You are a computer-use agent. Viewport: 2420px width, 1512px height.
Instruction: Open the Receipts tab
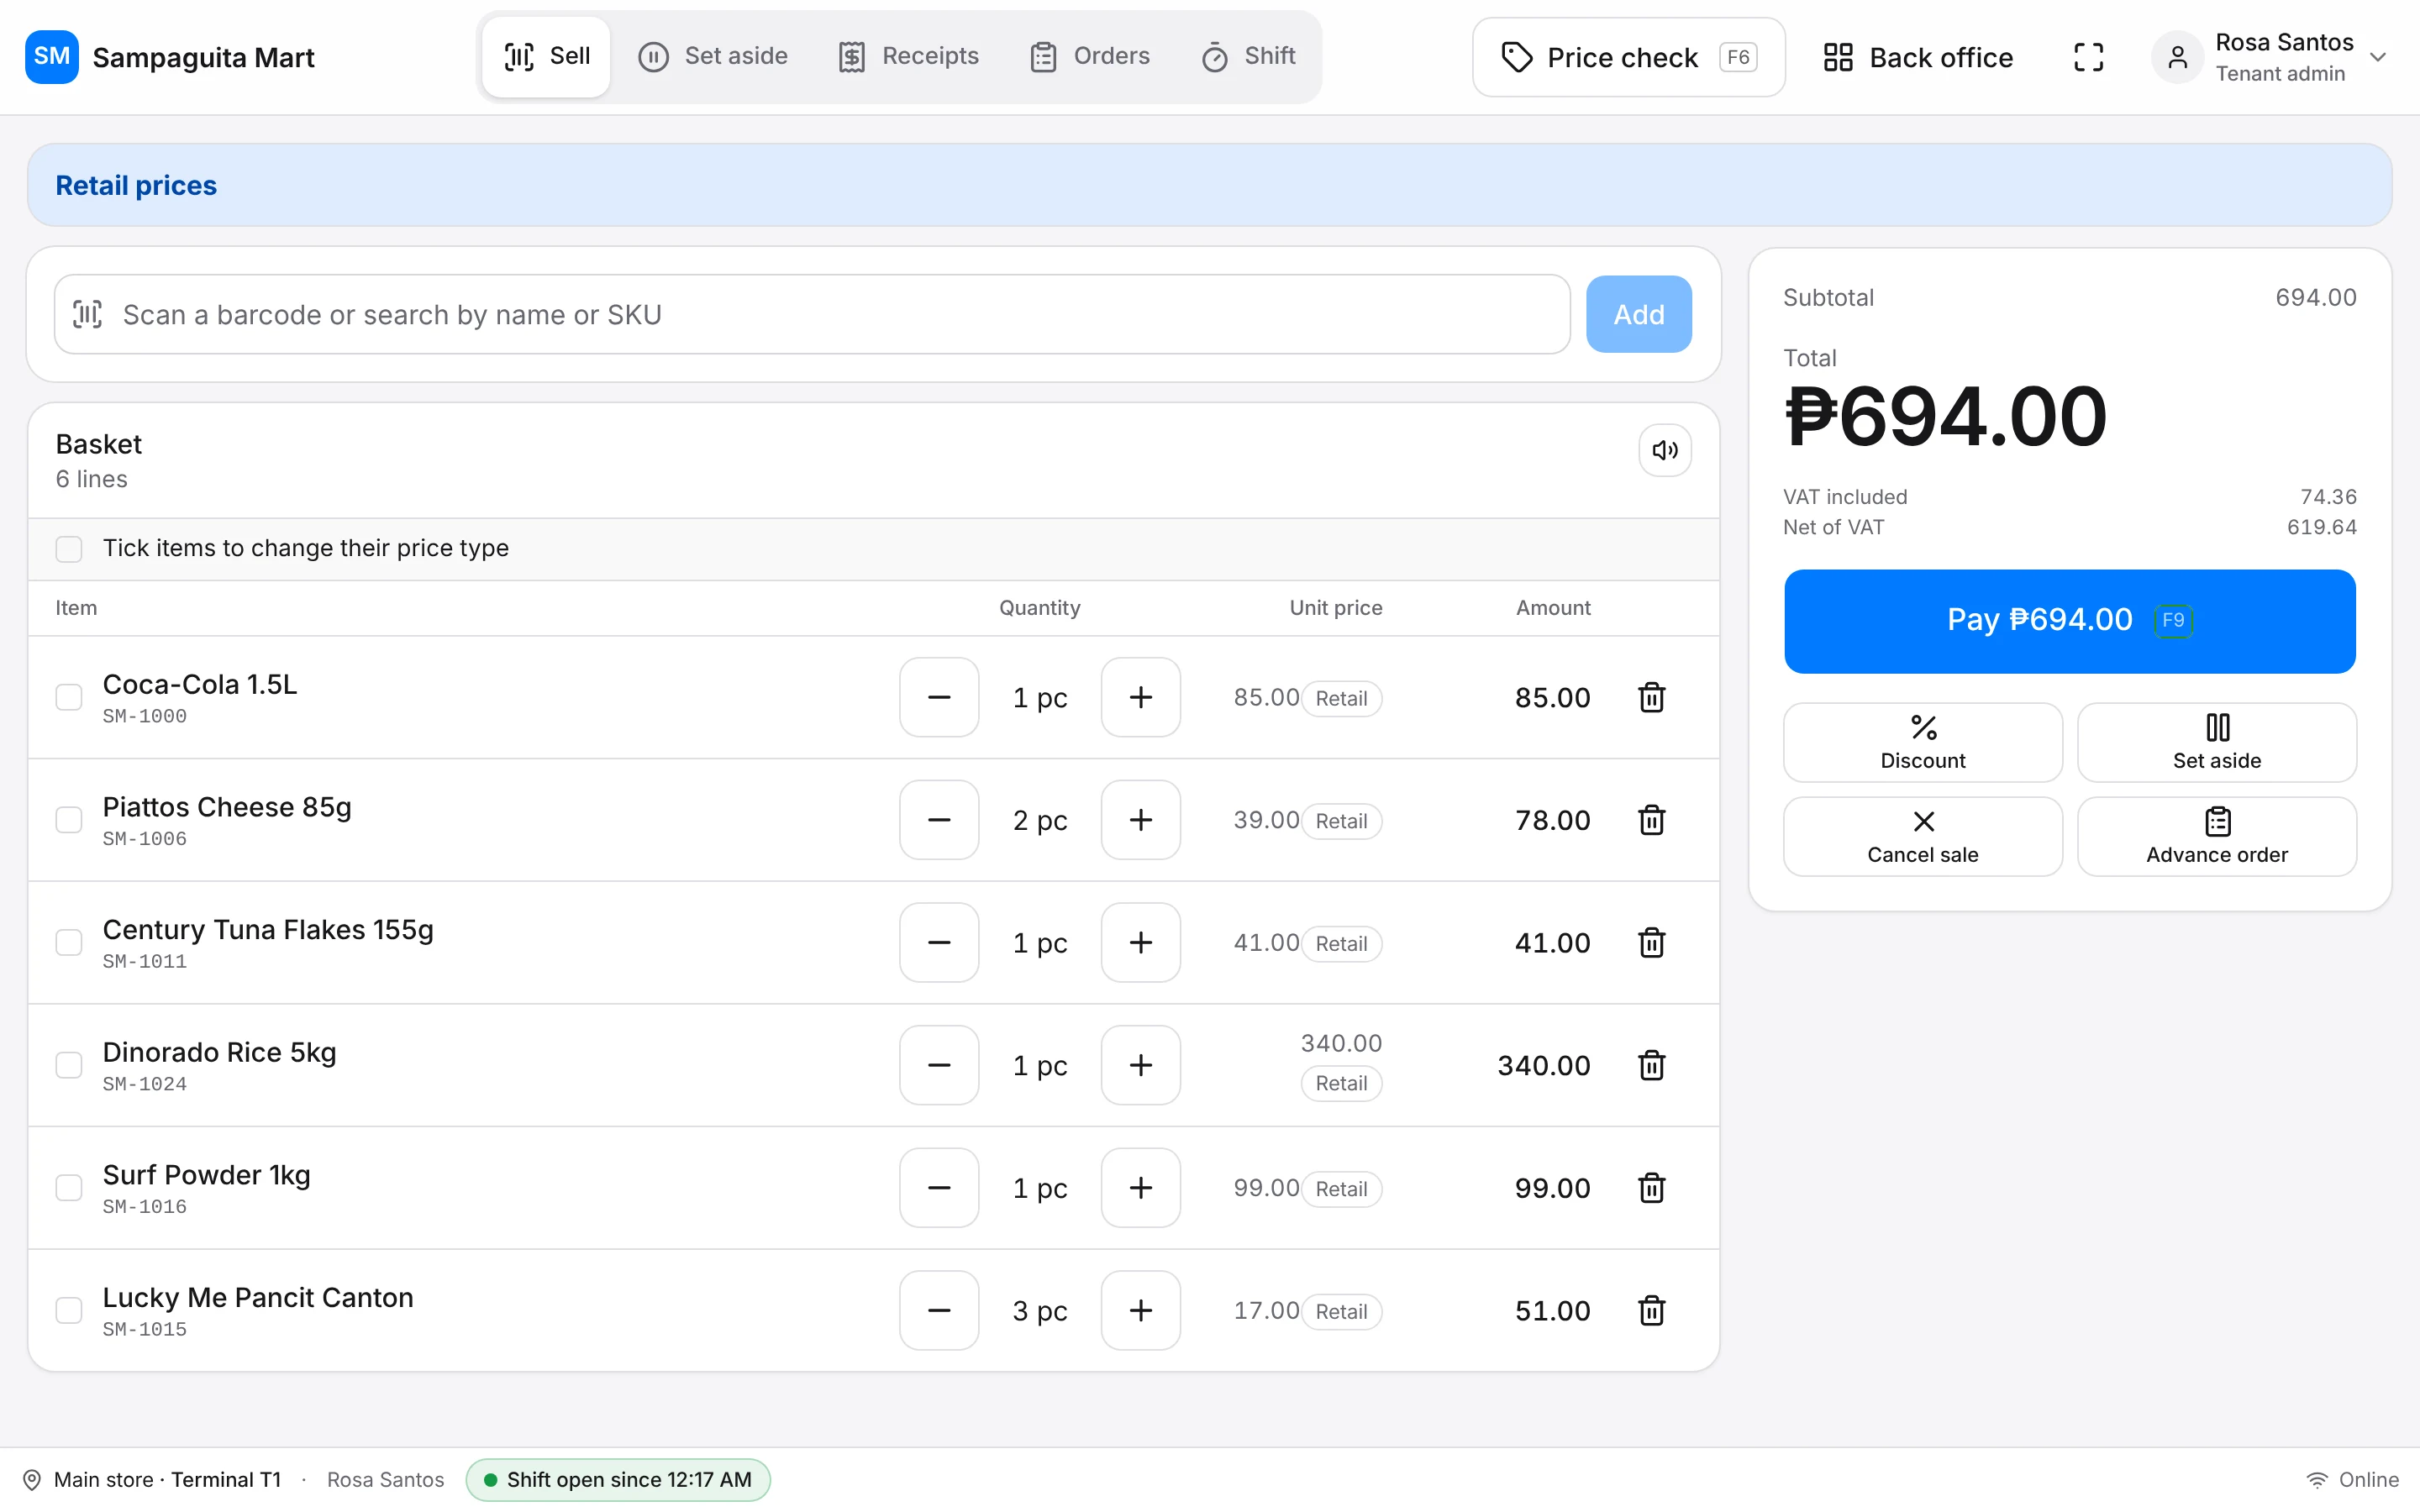click(908, 57)
